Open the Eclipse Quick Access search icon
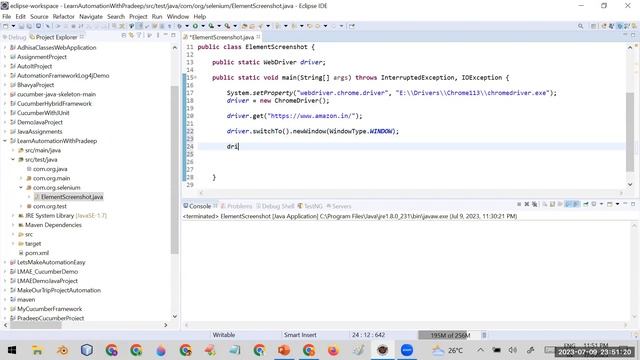This screenshot has height=360, width=640. click(x=580, y=26)
